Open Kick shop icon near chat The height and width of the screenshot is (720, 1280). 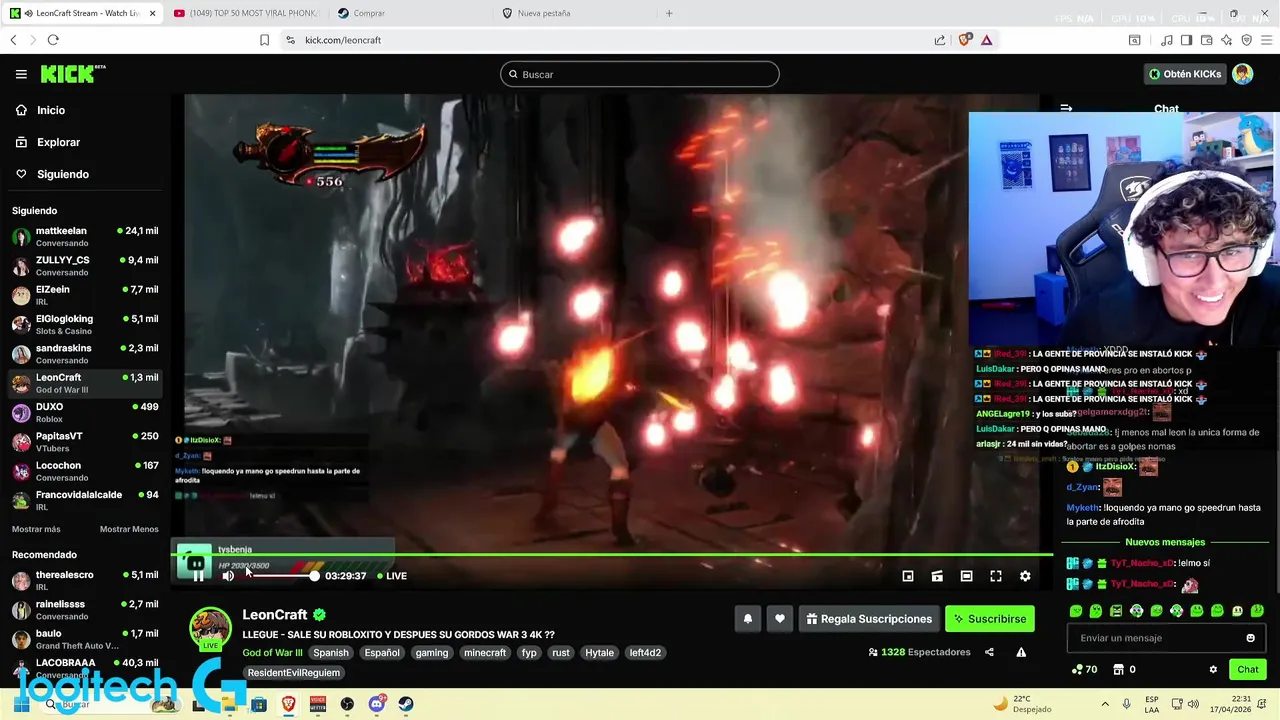pos(1119,670)
